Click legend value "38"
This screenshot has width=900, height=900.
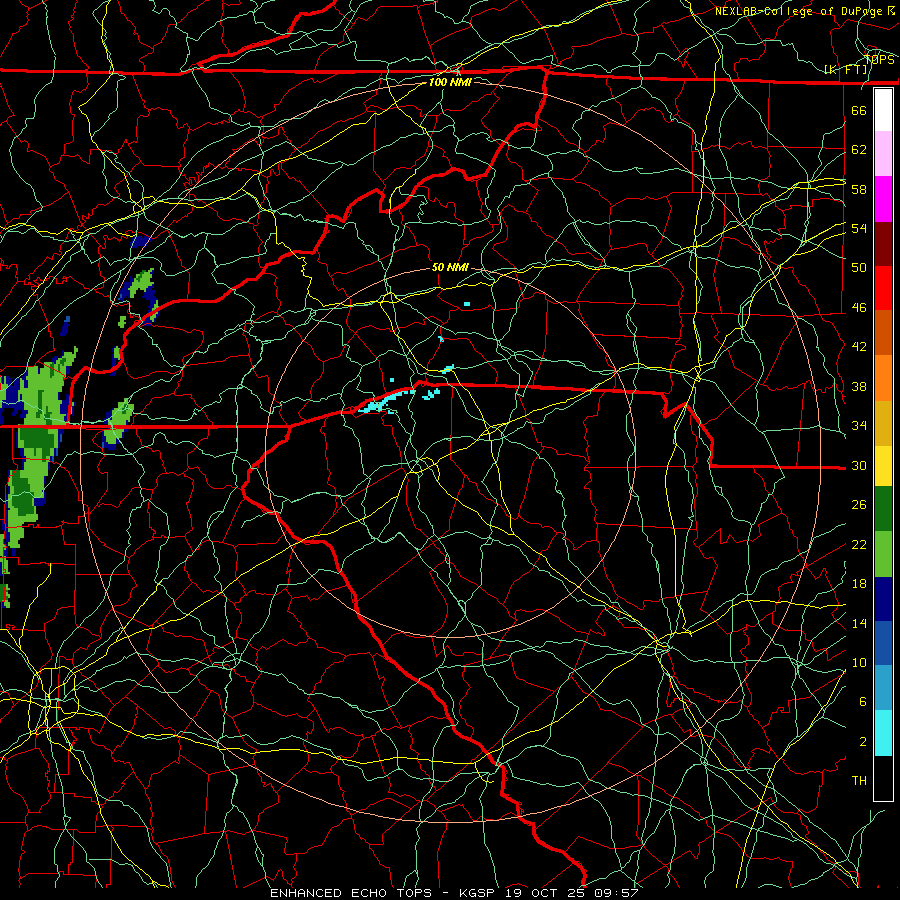[x=859, y=386]
